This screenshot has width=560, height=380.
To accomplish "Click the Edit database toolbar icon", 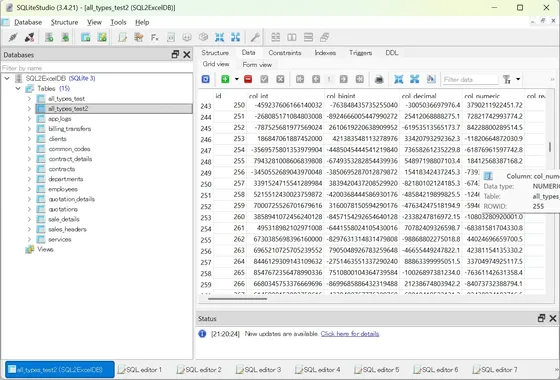I will pos(65,37).
